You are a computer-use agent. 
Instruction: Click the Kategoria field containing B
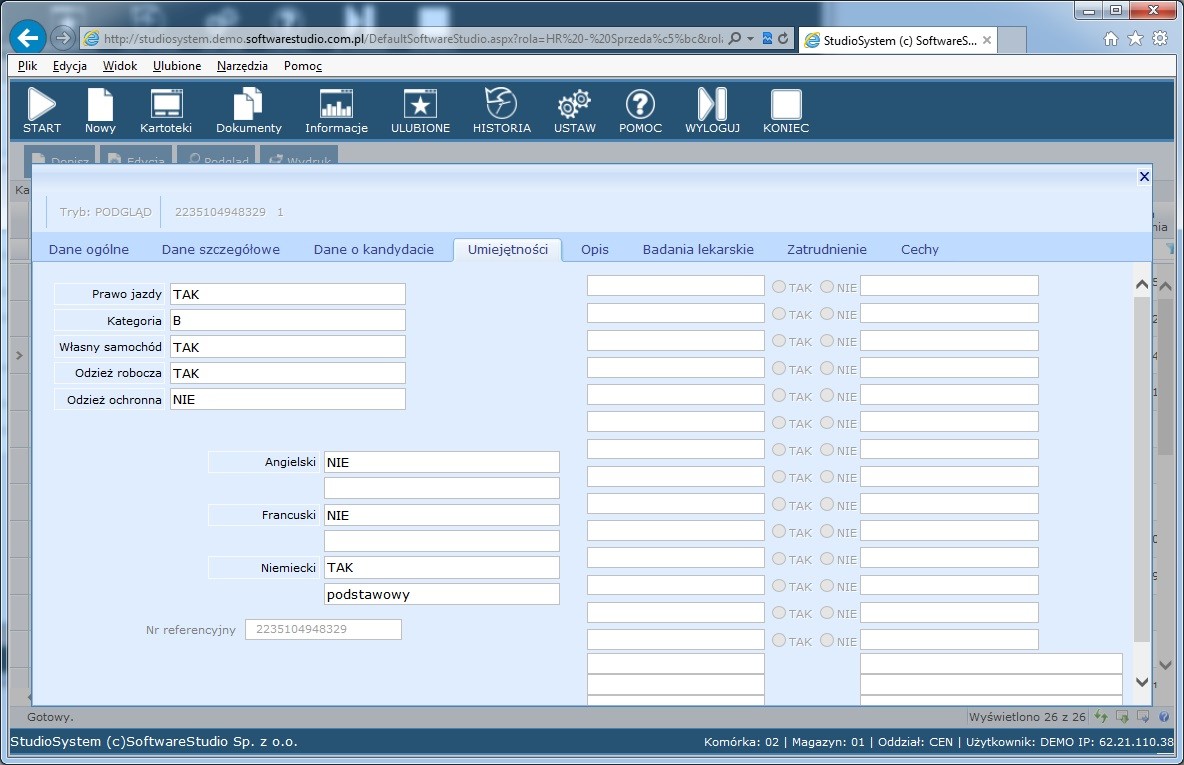[288, 320]
